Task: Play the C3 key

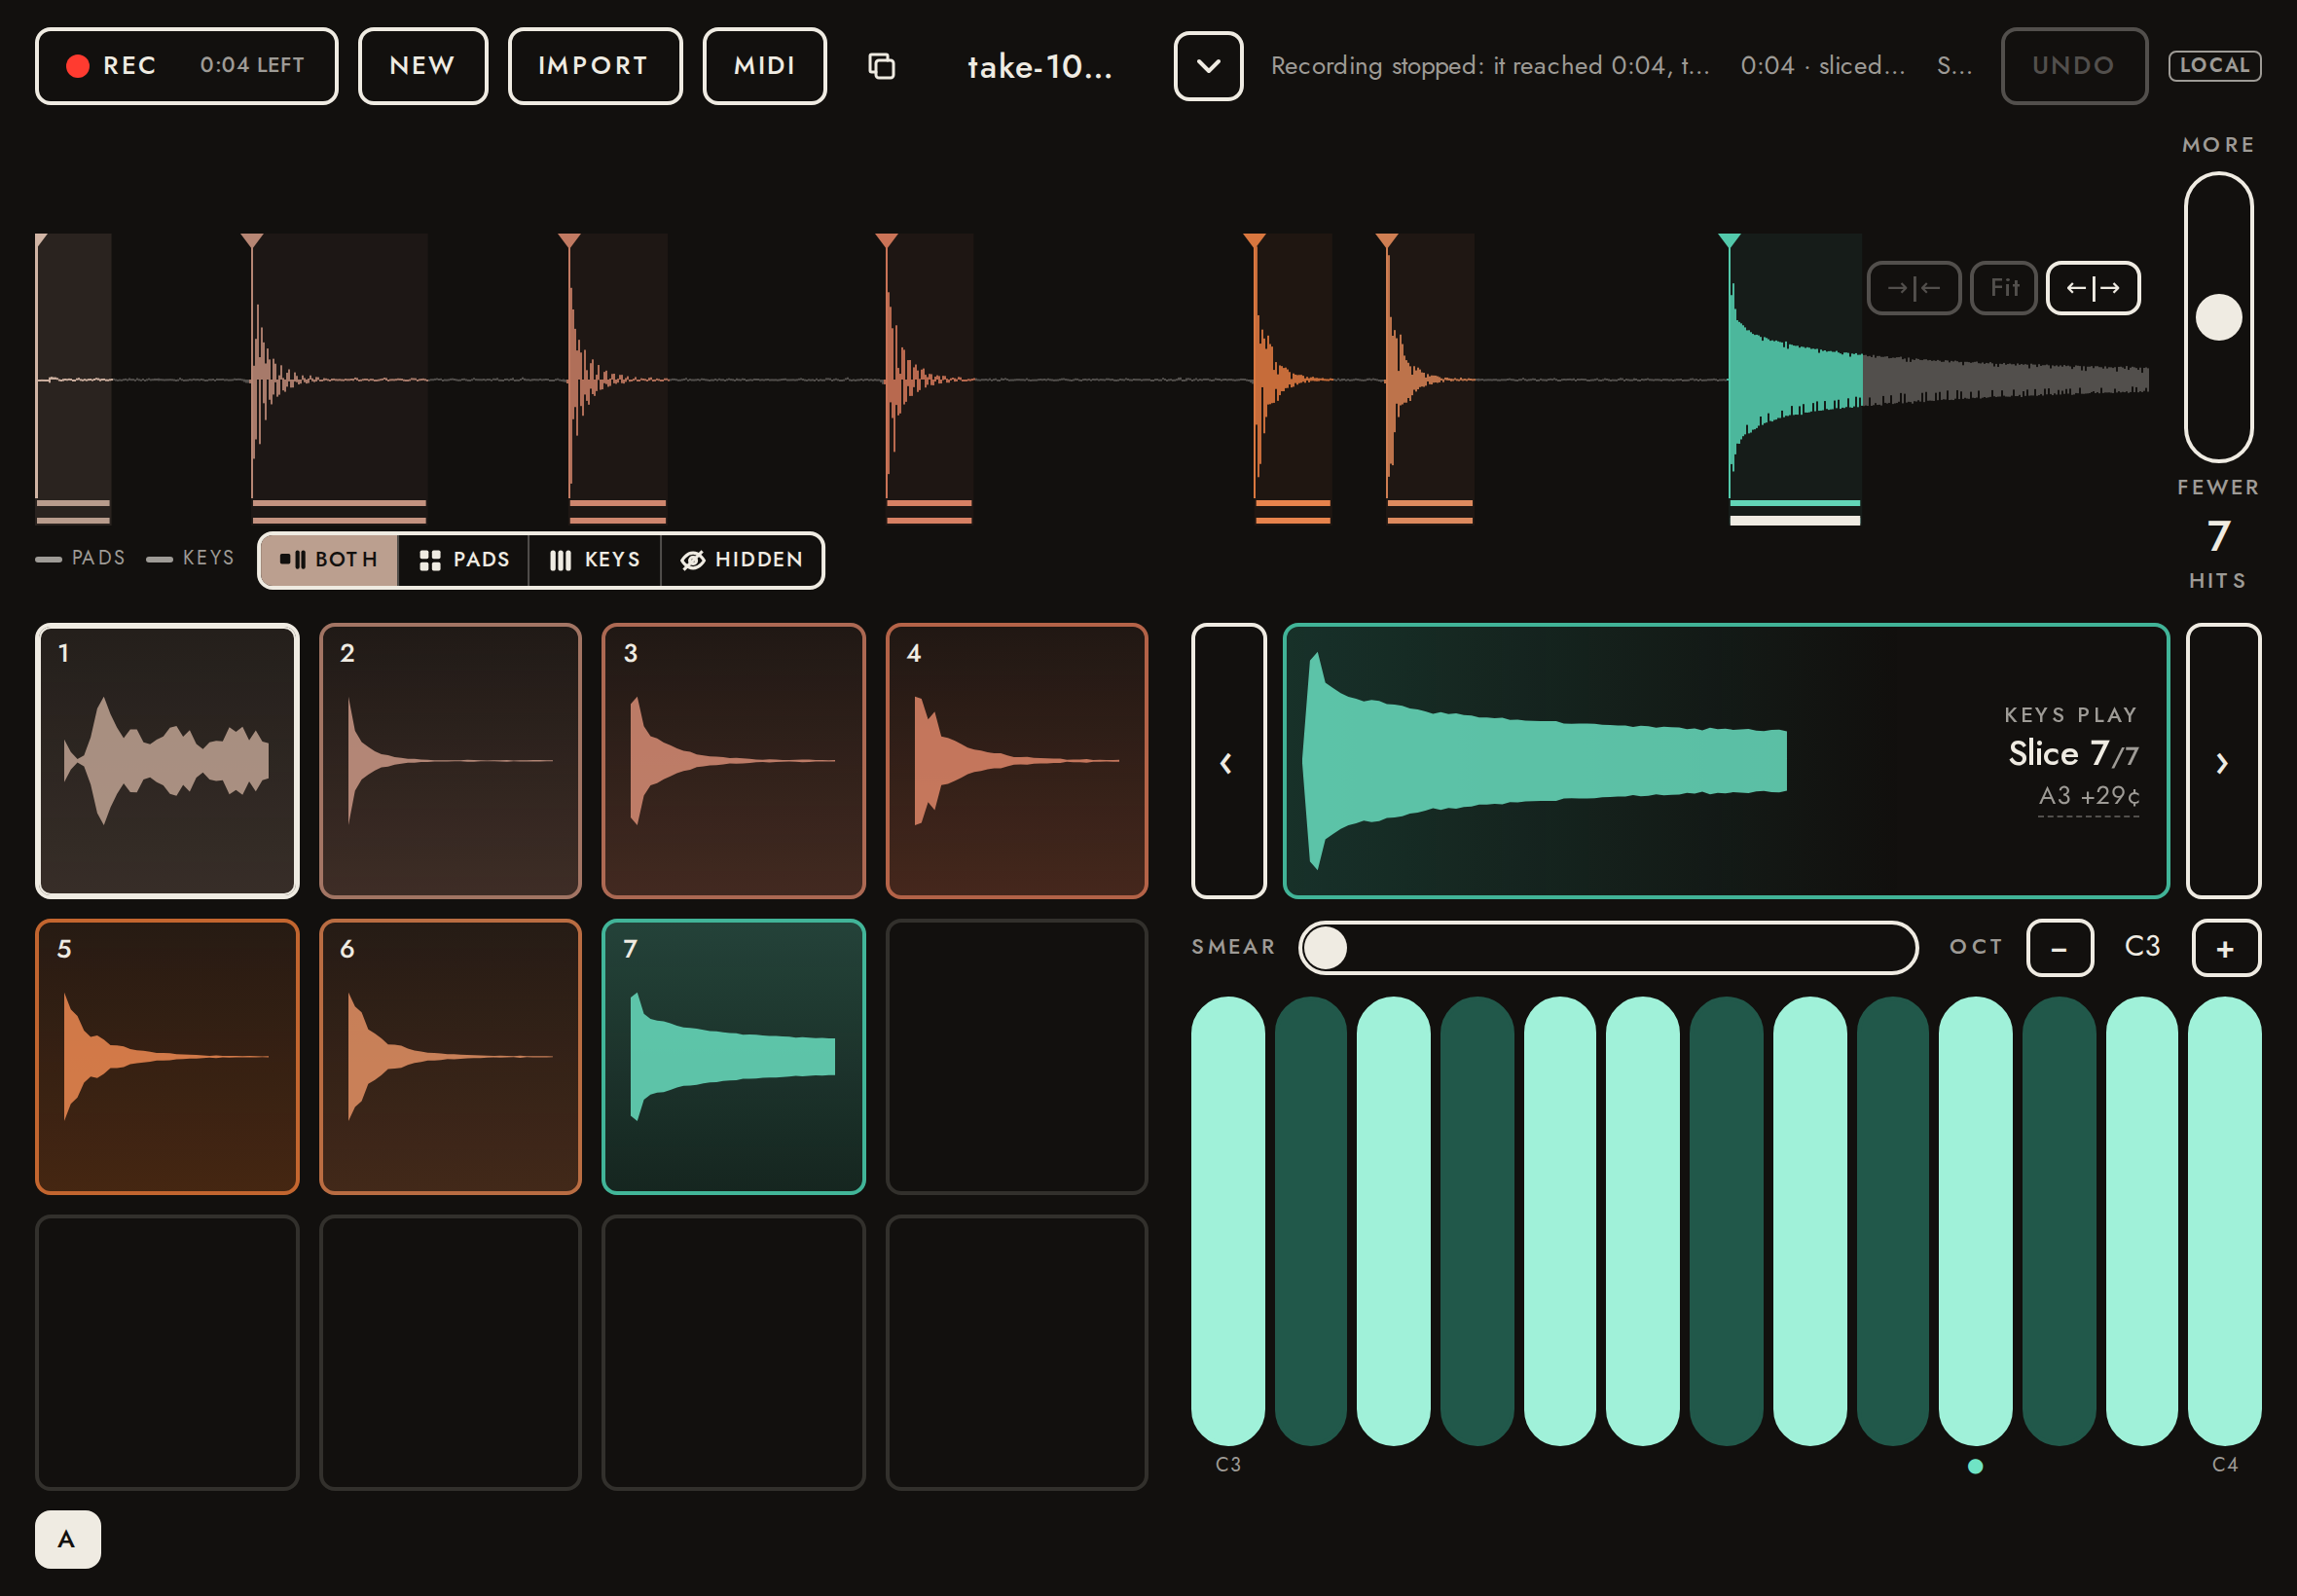Action: coord(1228,1221)
